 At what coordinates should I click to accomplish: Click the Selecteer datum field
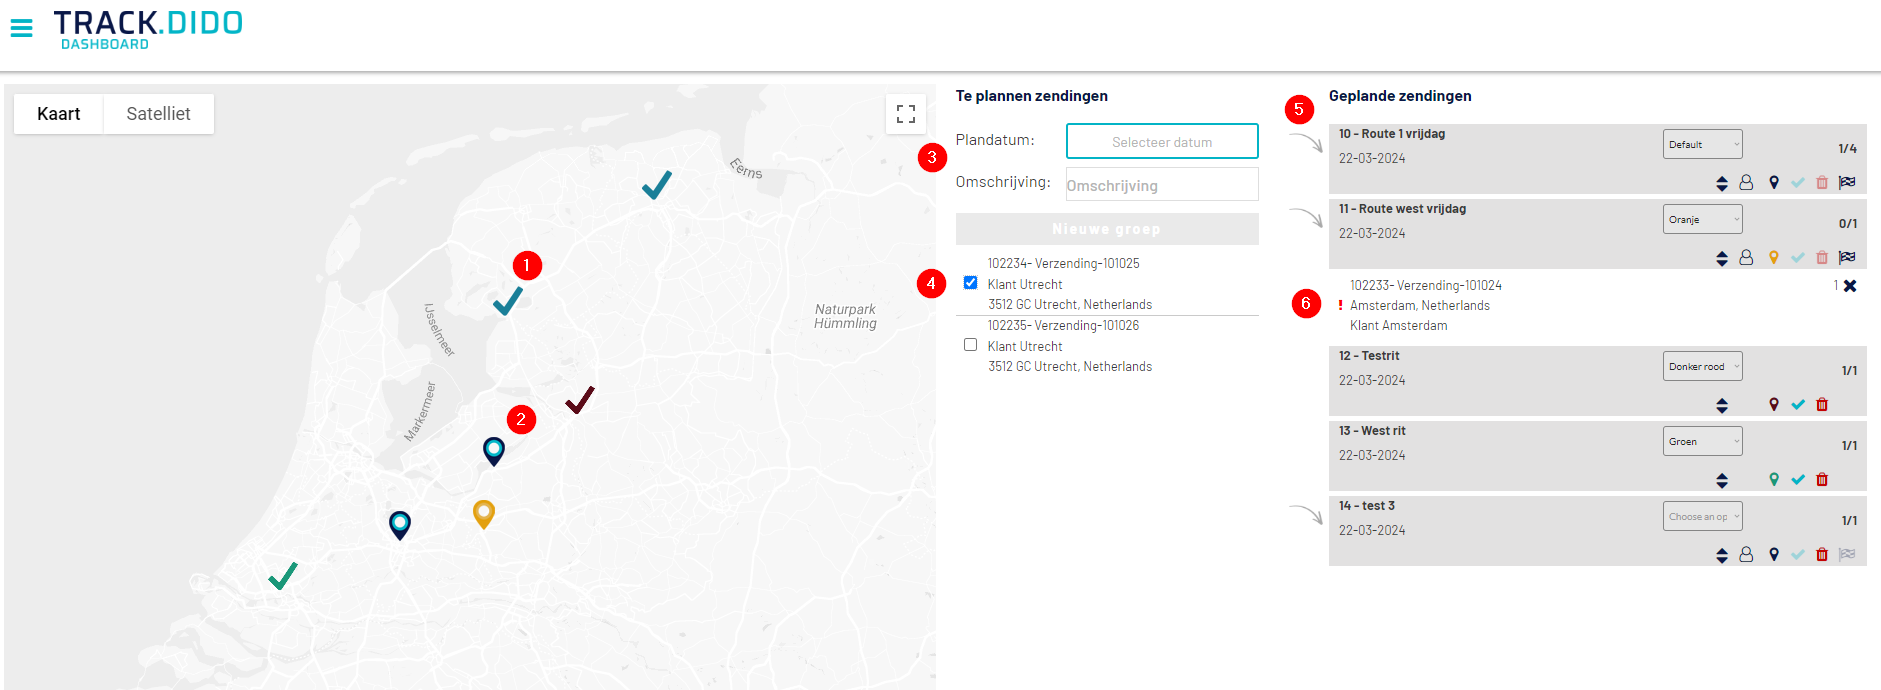point(1162,142)
